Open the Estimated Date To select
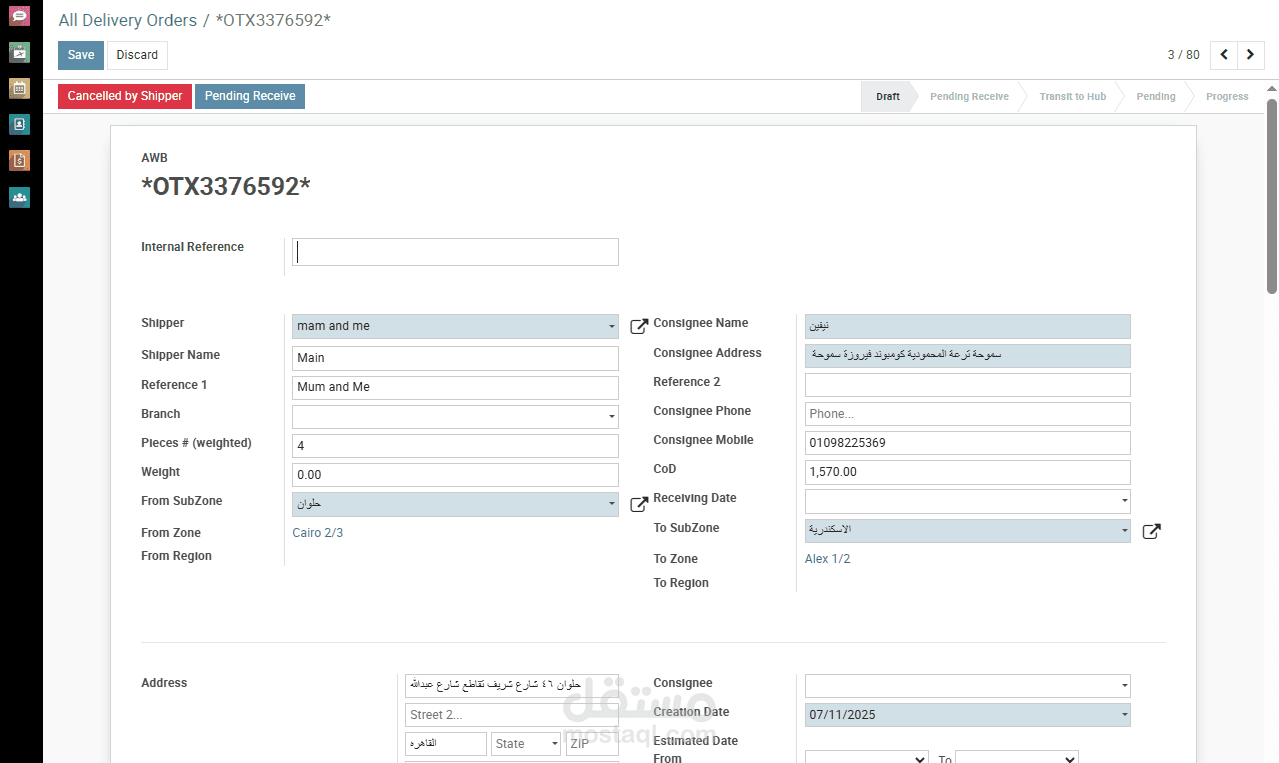1279x763 pixels. (1016, 759)
